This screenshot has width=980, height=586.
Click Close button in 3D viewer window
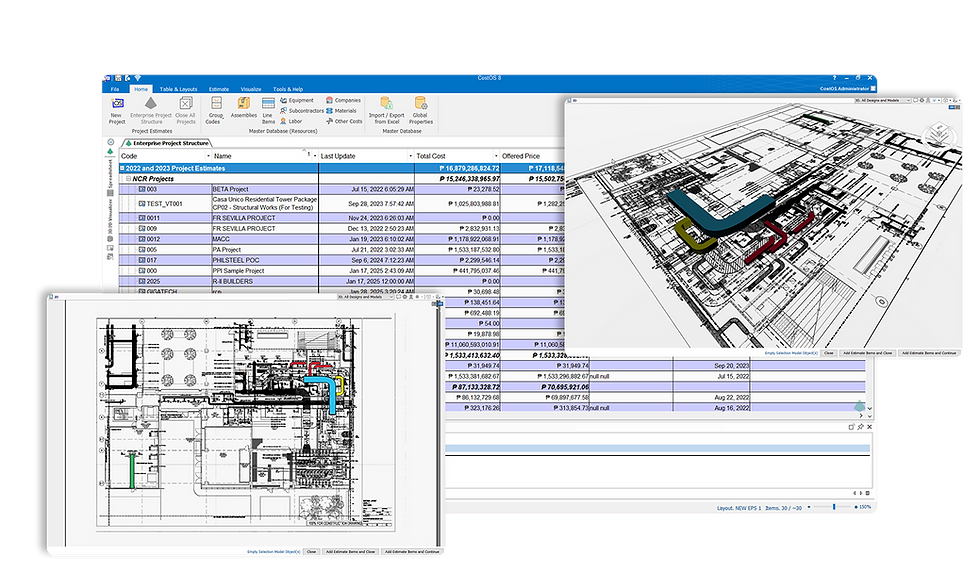click(829, 353)
